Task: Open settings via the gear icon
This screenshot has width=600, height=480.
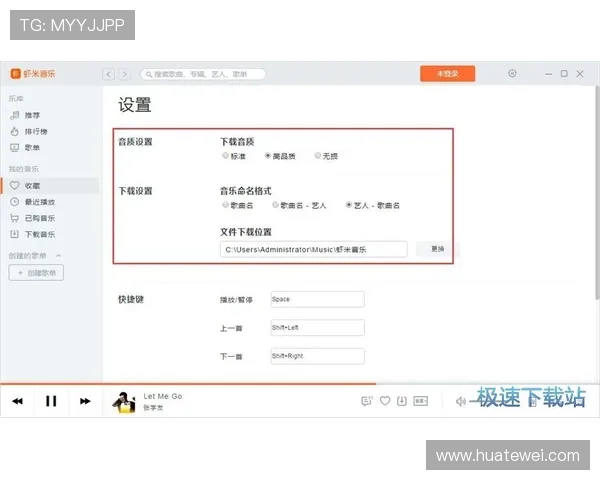Action: pos(512,73)
